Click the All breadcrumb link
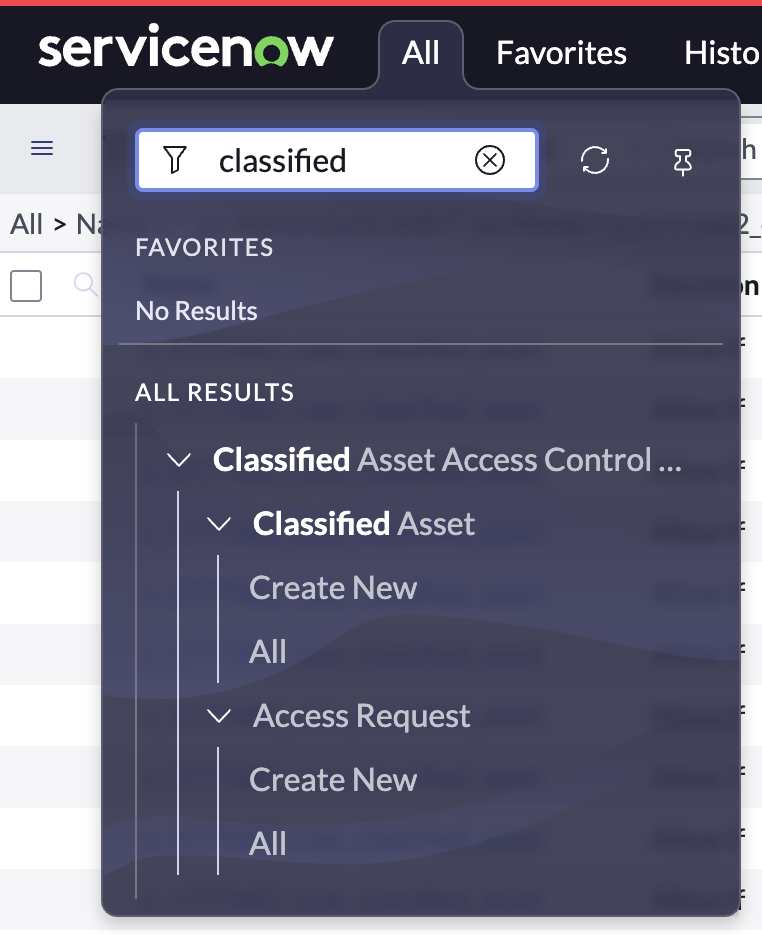 (24, 223)
